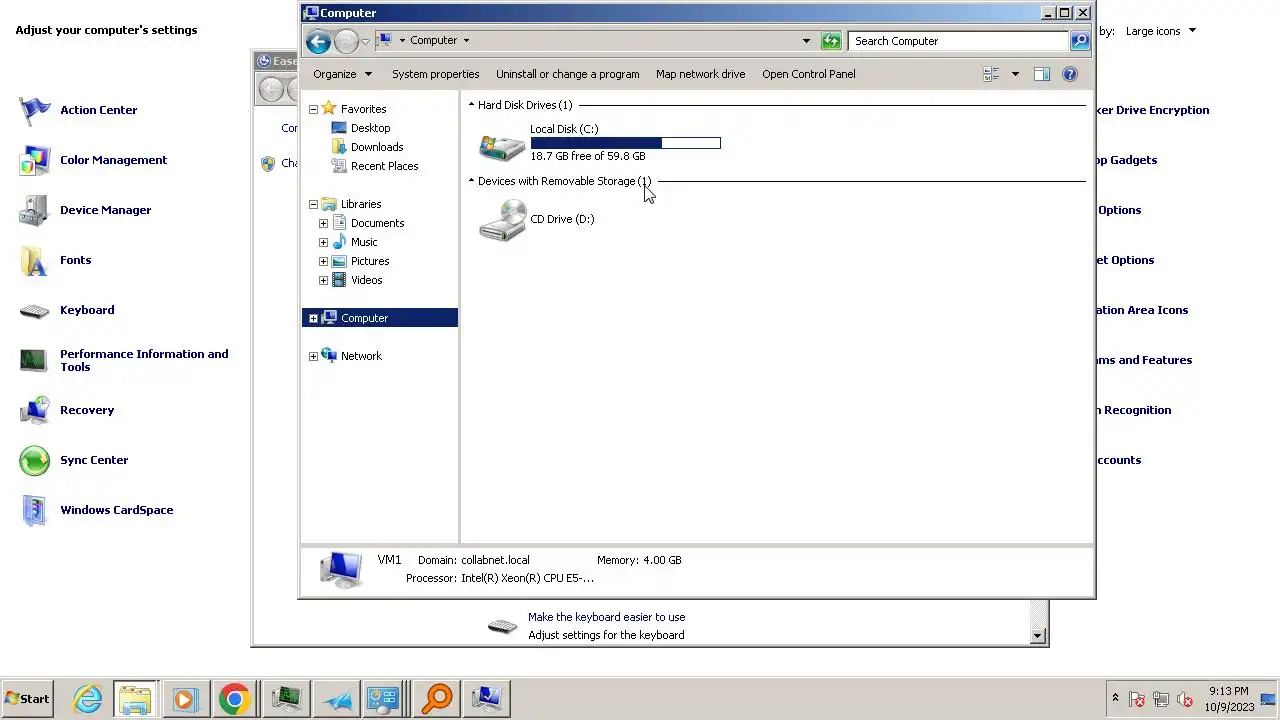Screen dimensions: 1280x720
Task: Open Downloads in the navigation pane
Action: 377,147
